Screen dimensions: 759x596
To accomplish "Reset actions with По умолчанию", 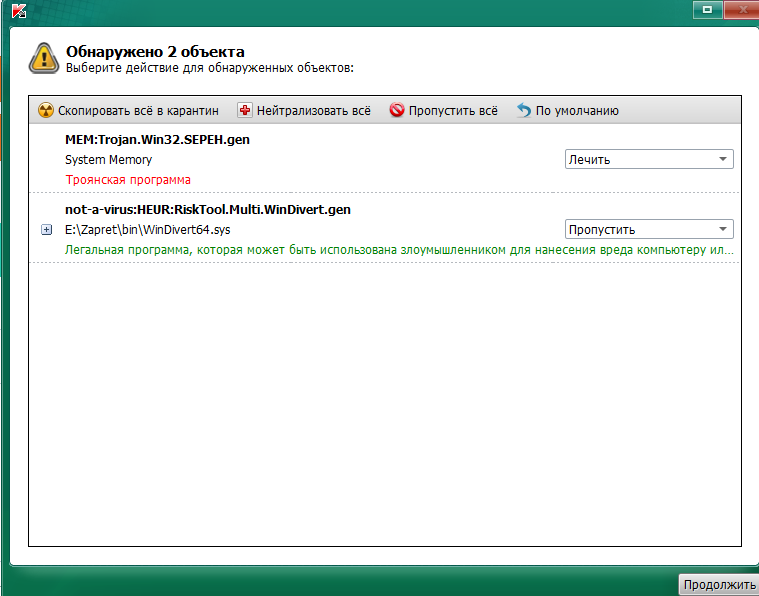I will pos(567,110).
